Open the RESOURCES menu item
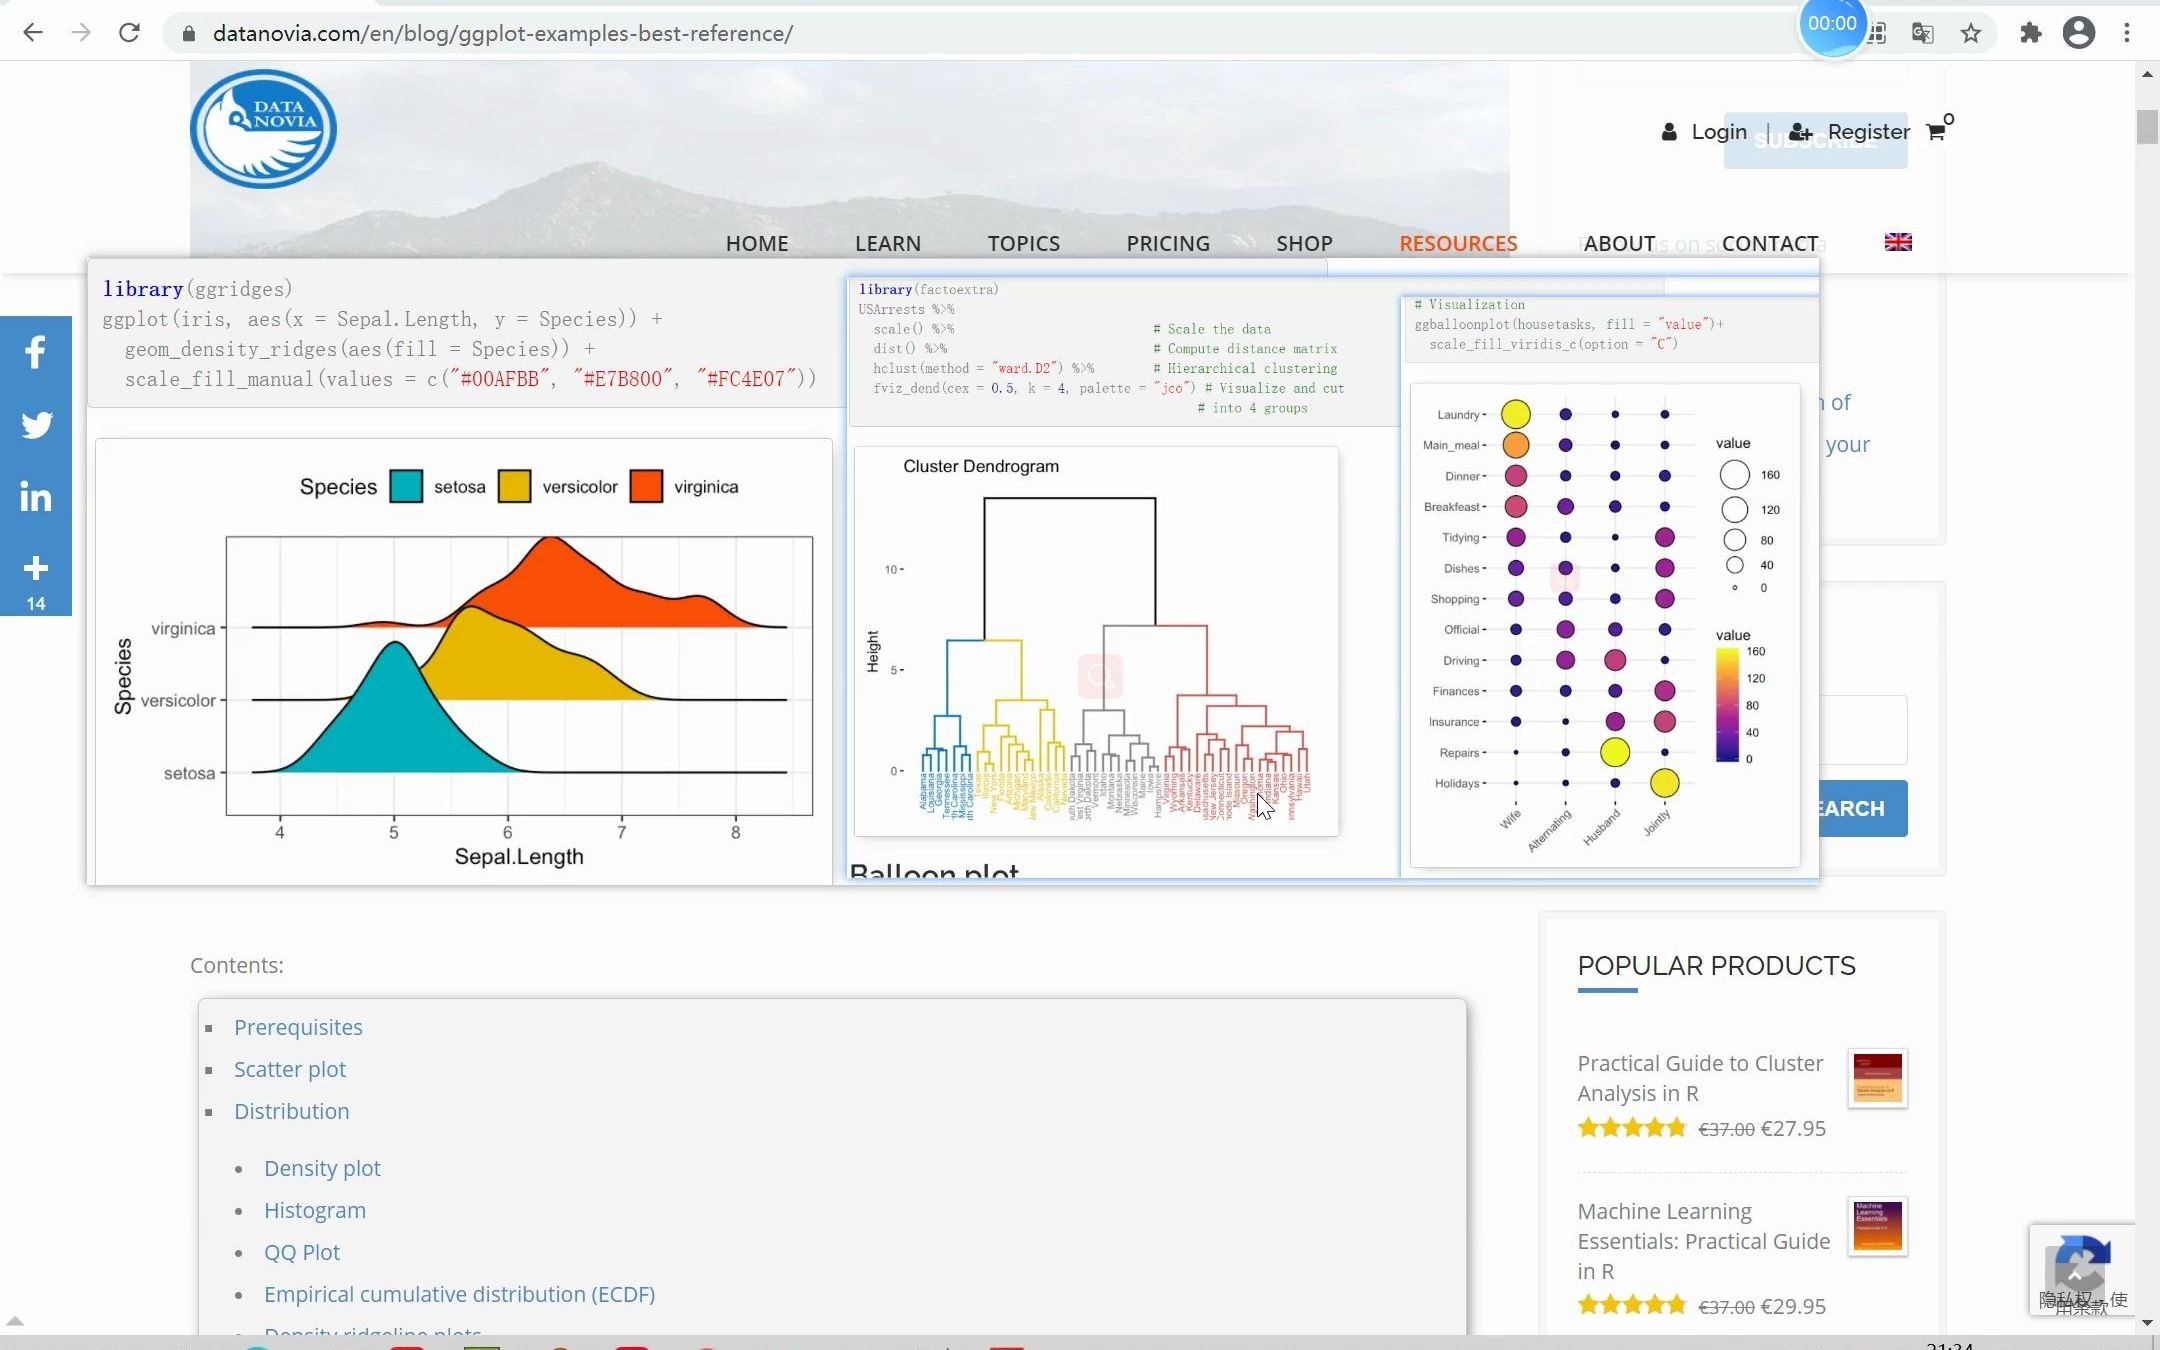2160x1350 pixels. coord(1459,243)
